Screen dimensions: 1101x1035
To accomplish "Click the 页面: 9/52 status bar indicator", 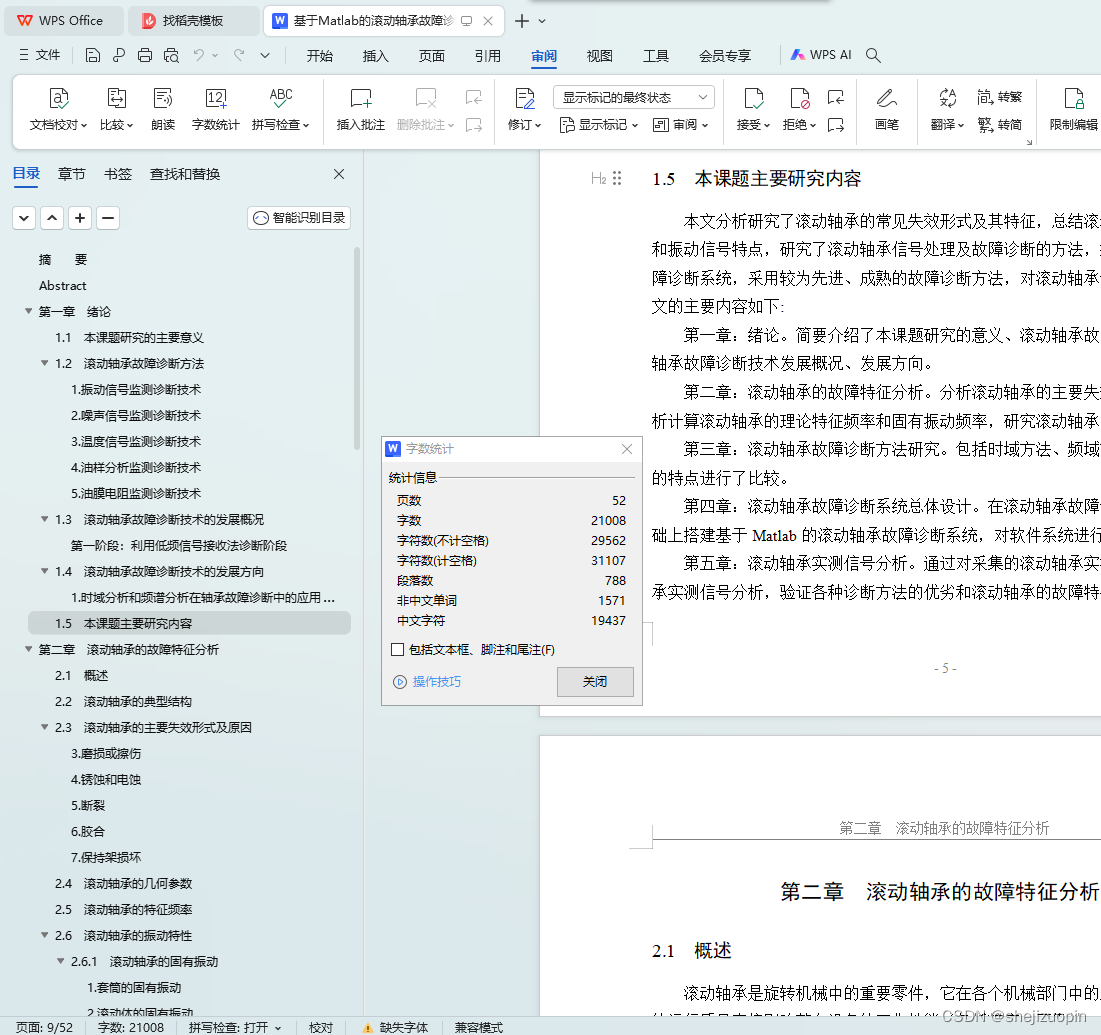I will tap(44, 1027).
